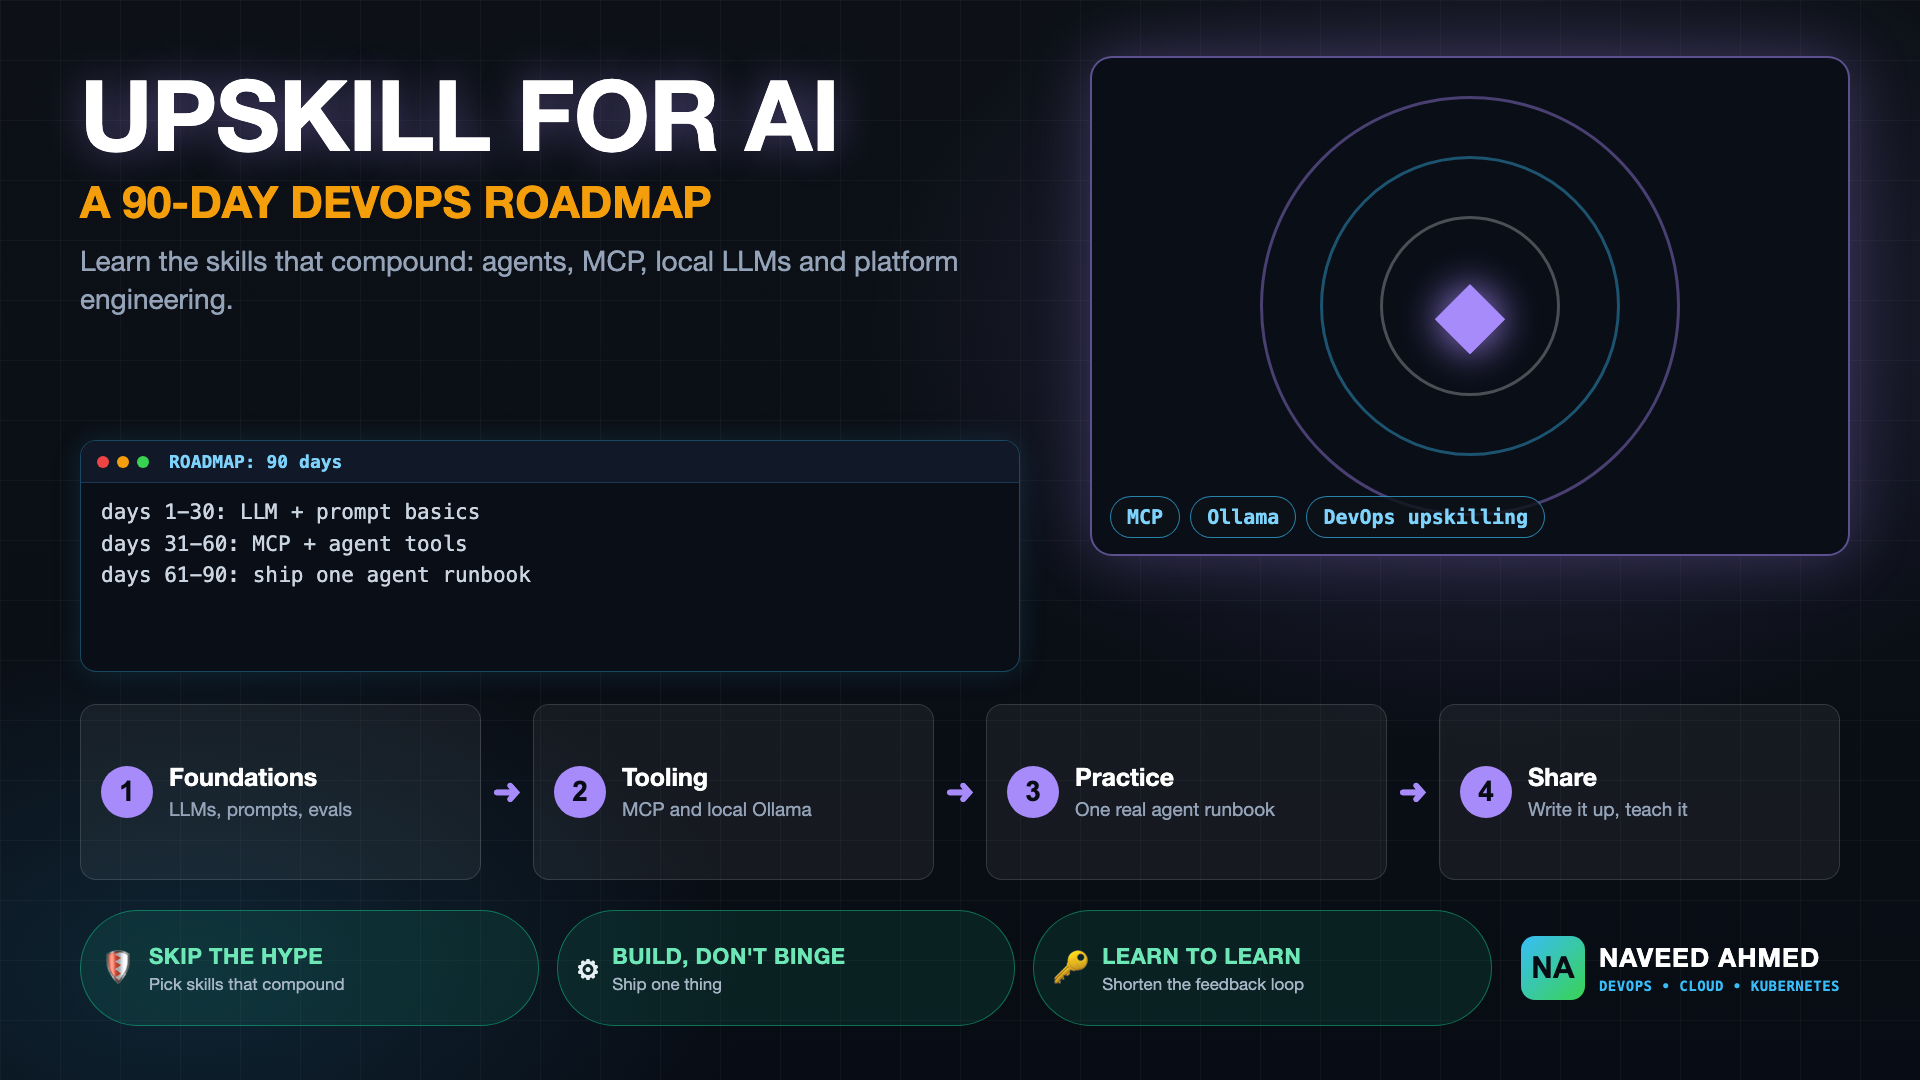Click the gear icon beside Build, Don't Binge
Viewport: 1920px width, 1080px height.
pyautogui.click(x=588, y=969)
